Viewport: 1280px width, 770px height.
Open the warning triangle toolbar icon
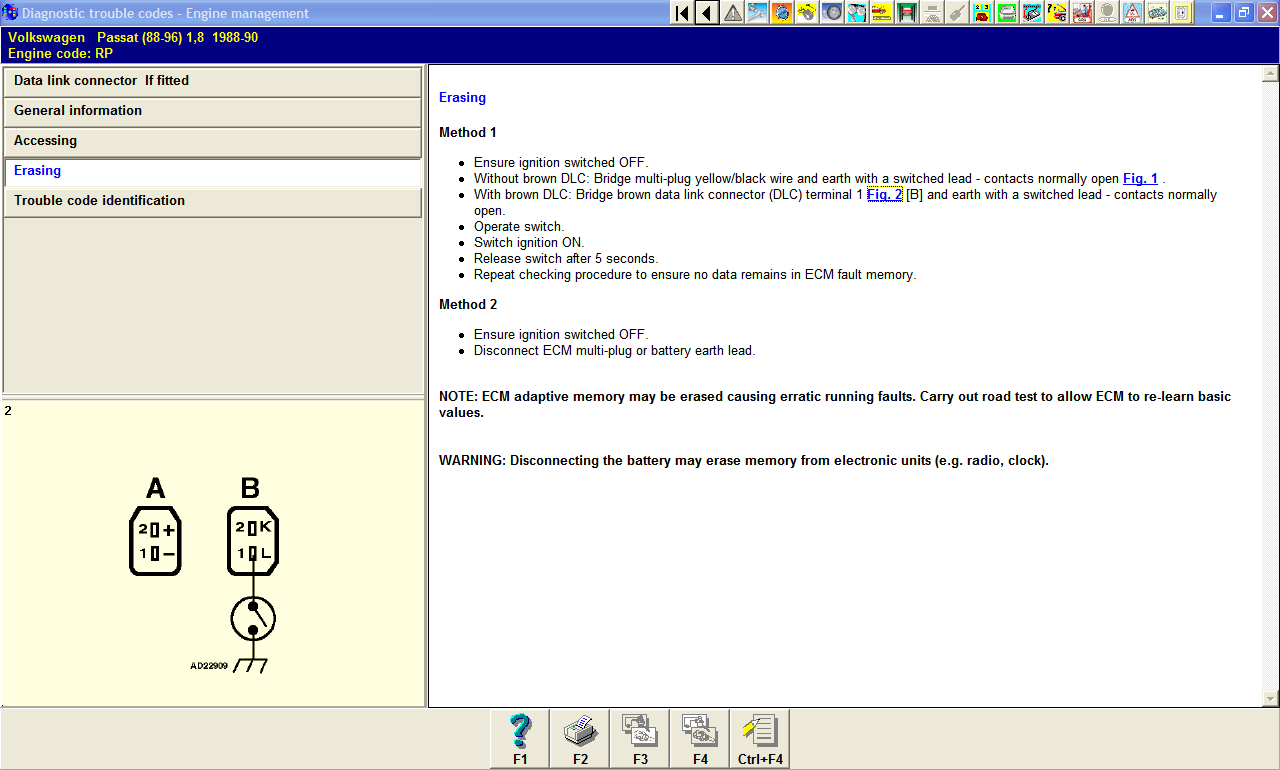(x=733, y=13)
